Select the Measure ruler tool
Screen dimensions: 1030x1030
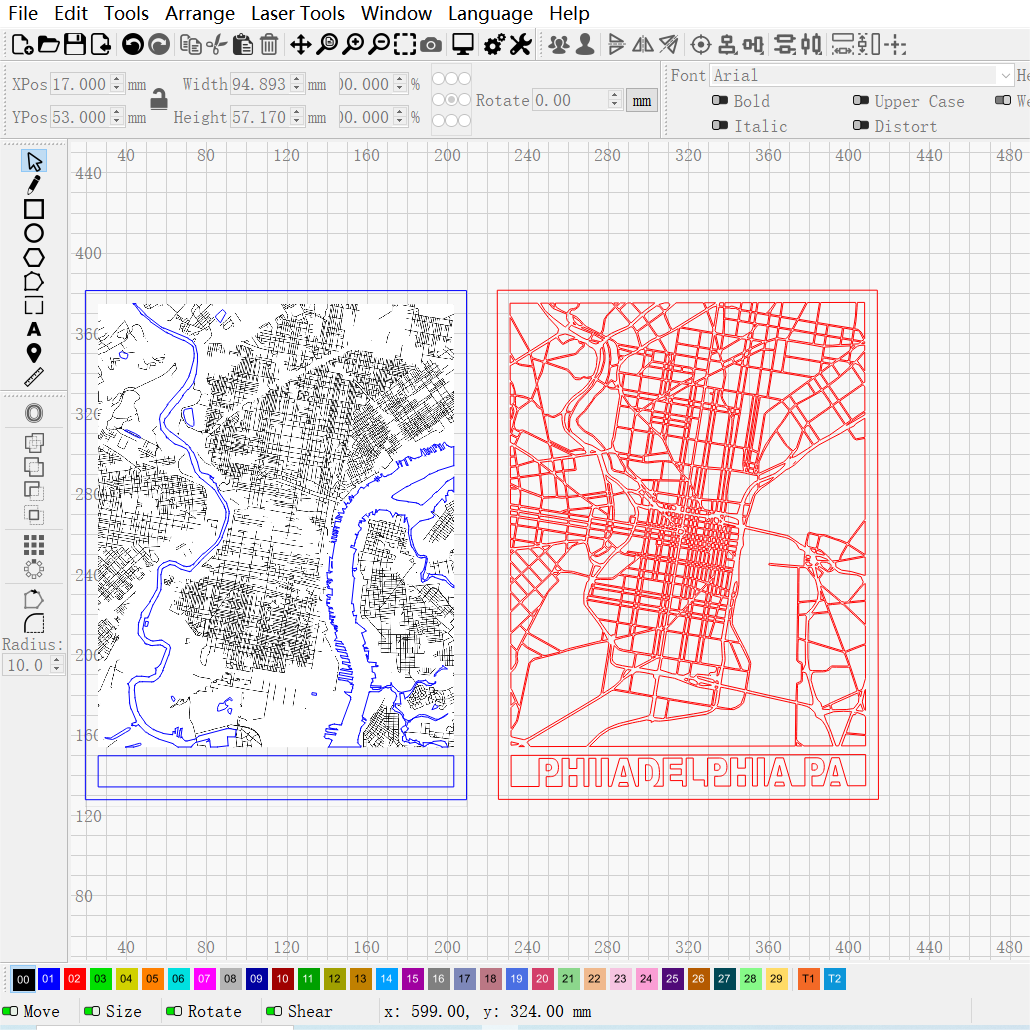[x=34, y=377]
